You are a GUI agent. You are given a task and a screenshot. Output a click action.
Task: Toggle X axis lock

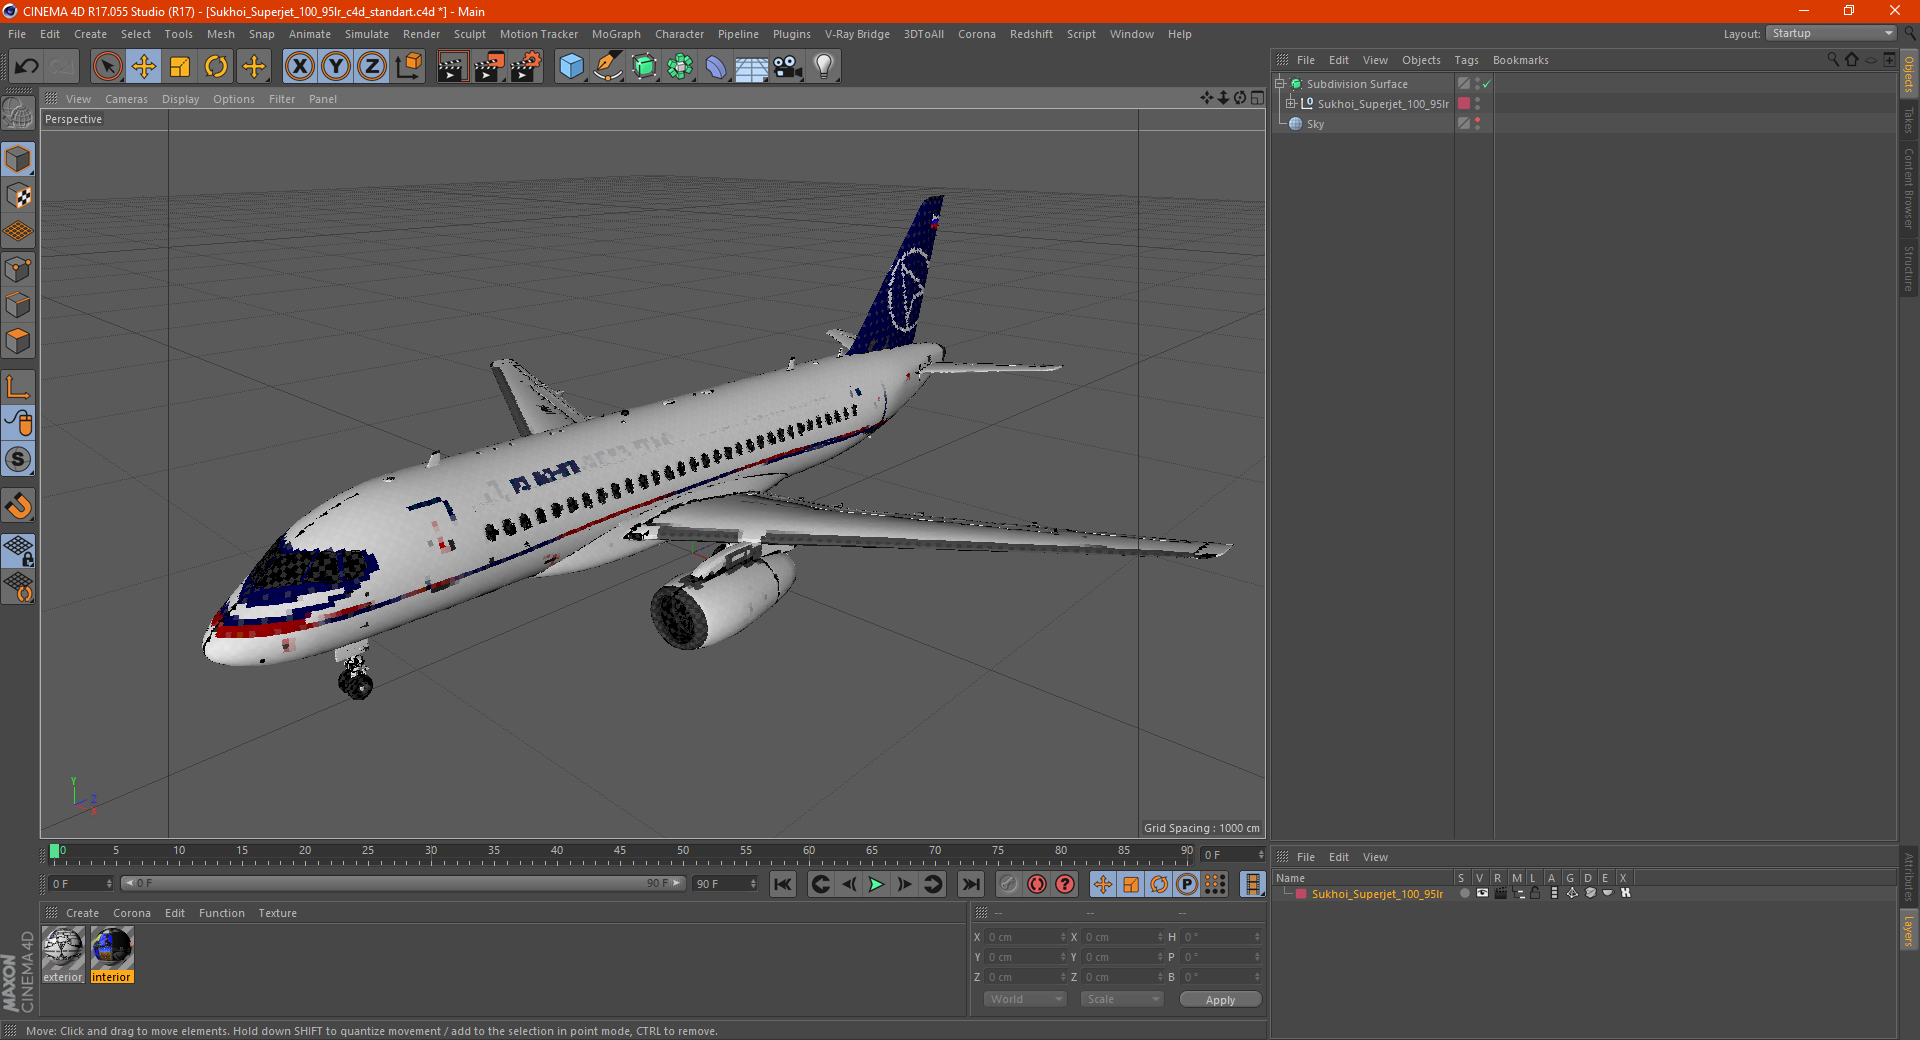(x=299, y=67)
